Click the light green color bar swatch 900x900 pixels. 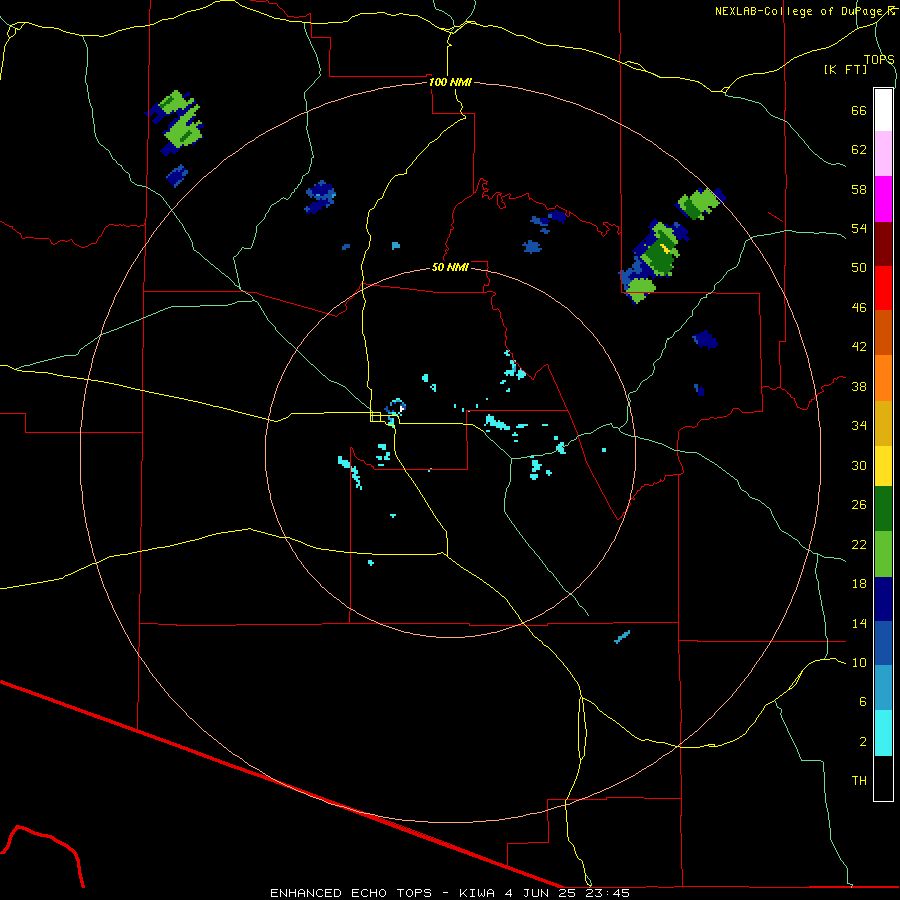pos(883,554)
